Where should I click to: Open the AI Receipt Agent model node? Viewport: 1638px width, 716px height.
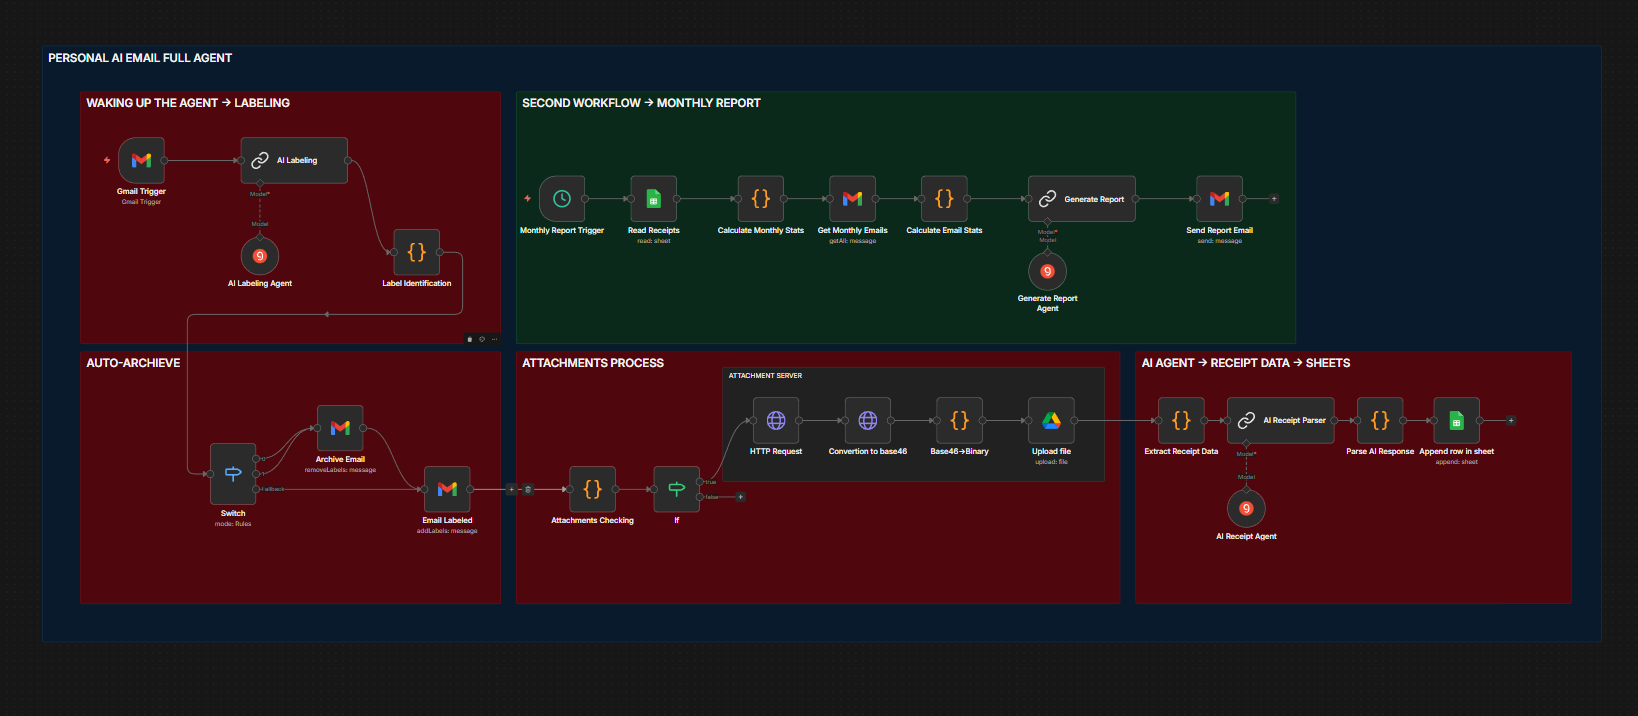1246,509
